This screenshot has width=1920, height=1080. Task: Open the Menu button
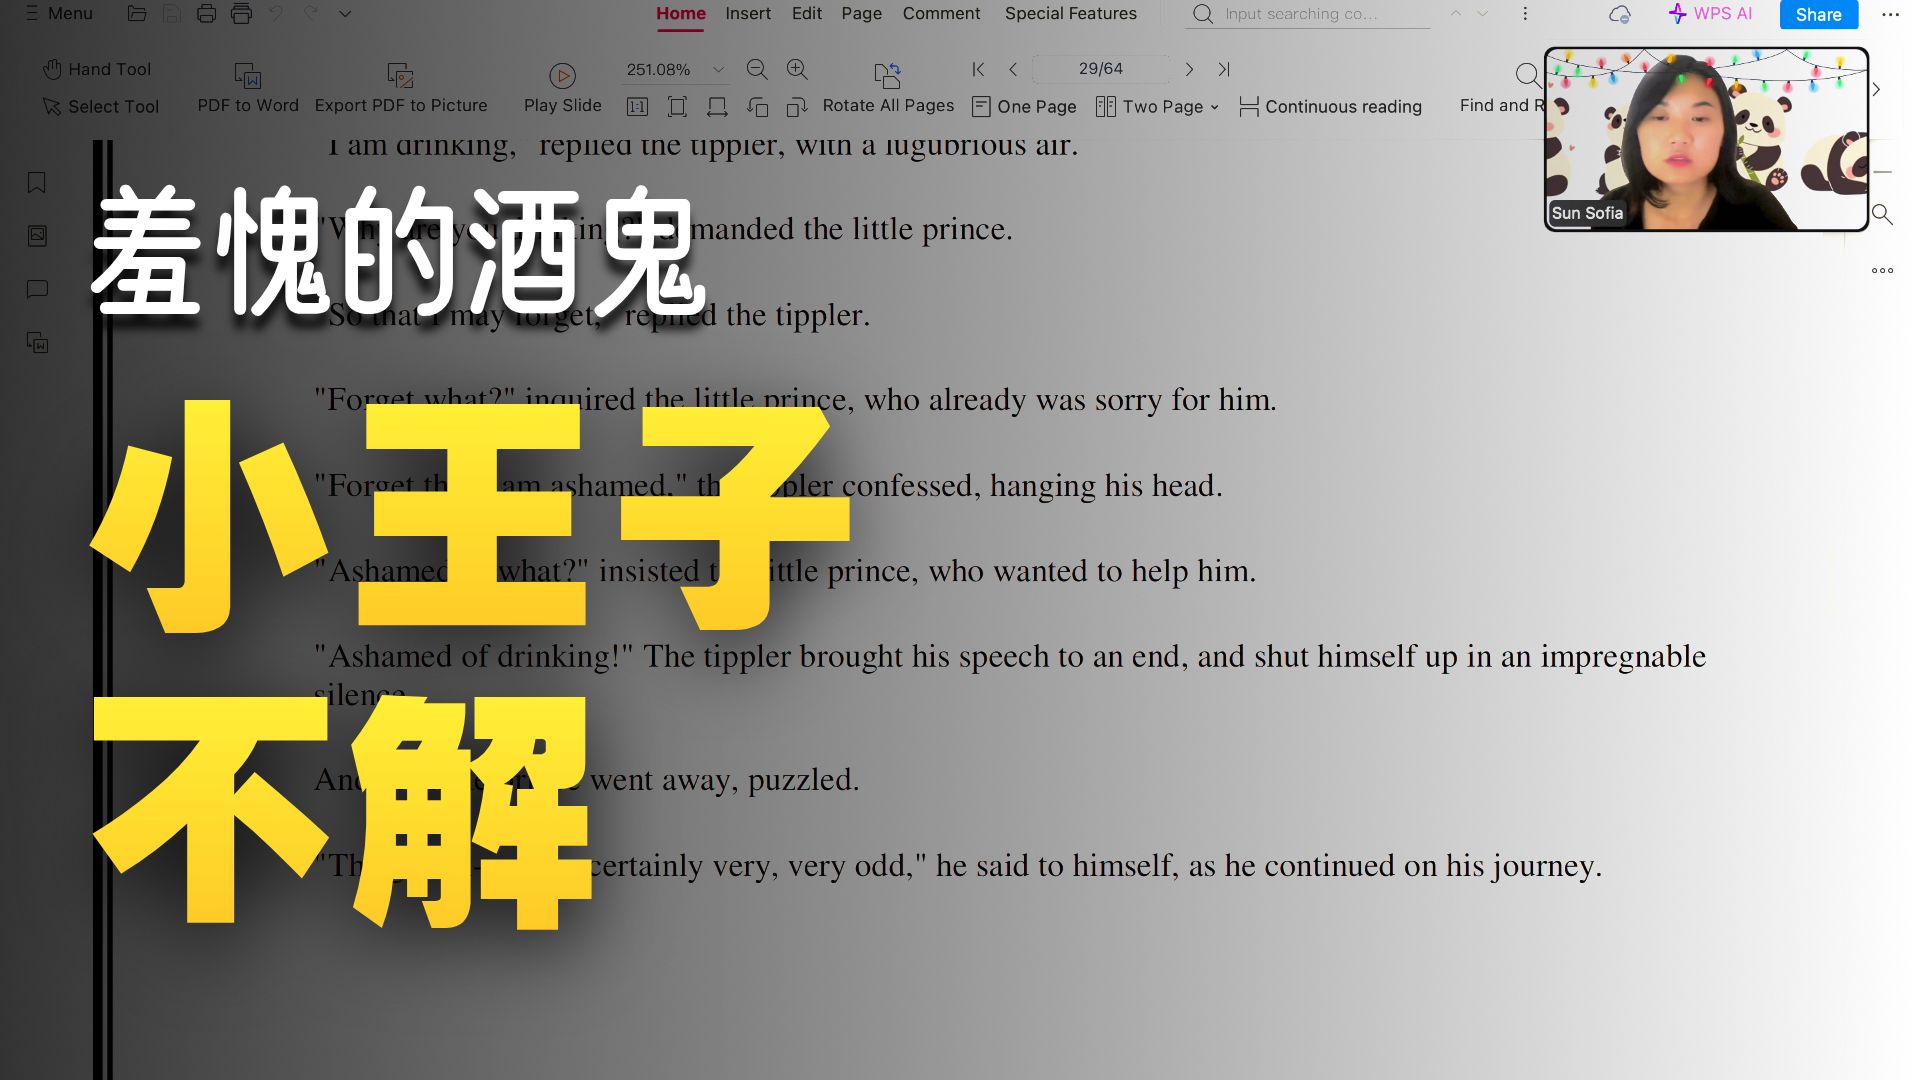(59, 14)
